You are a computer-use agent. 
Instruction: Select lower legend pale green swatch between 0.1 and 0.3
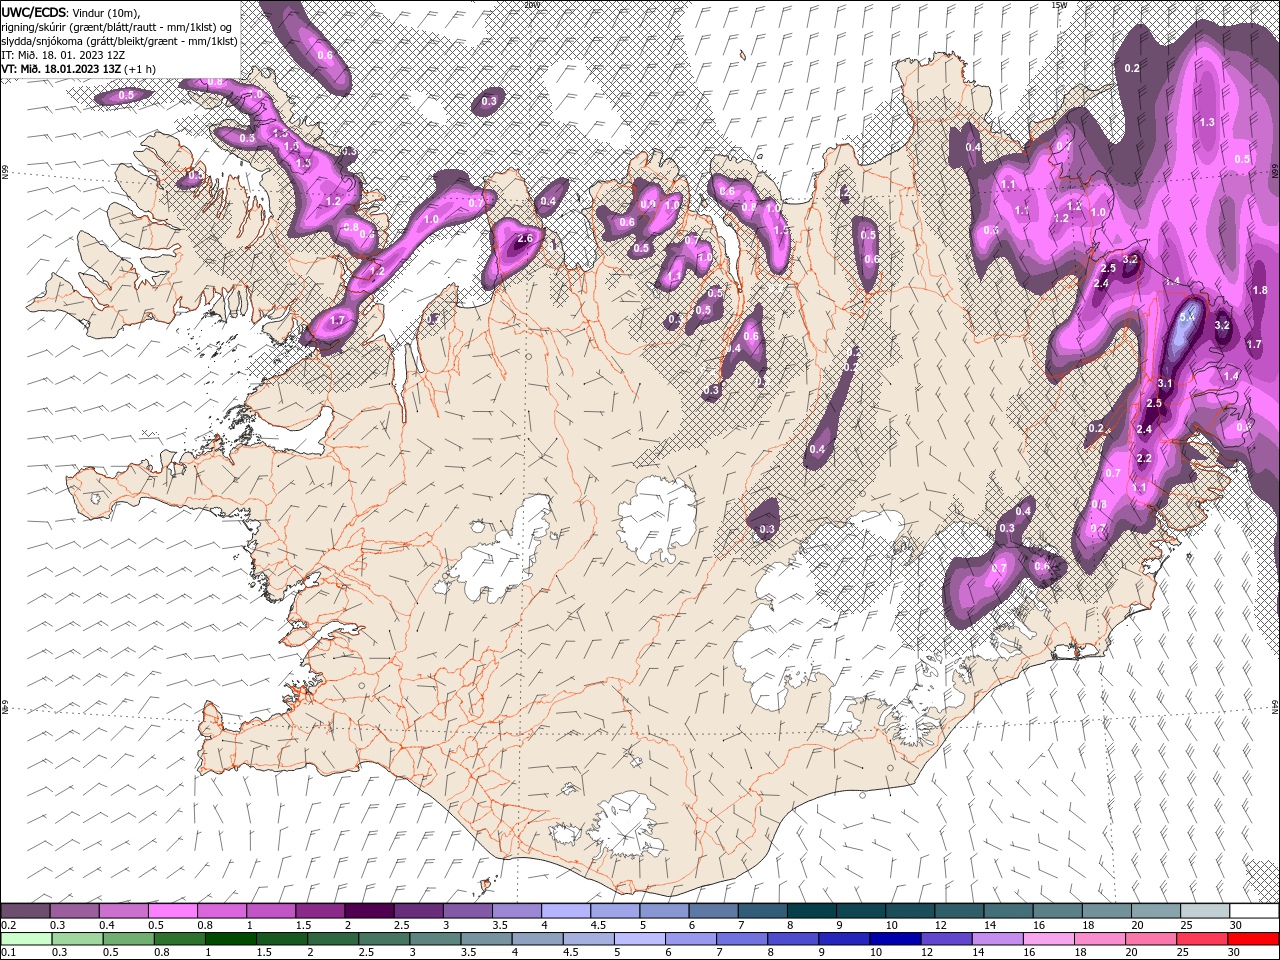pos(25,939)
